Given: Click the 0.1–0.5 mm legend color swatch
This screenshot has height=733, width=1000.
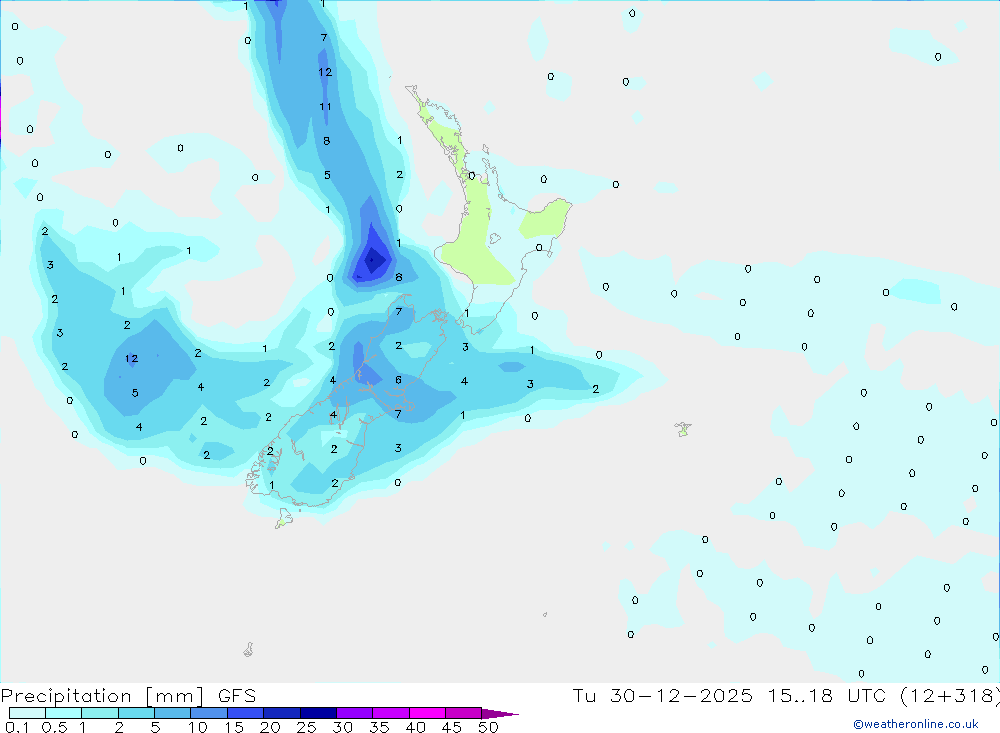Looking at the screenshot, I should 27,713.
